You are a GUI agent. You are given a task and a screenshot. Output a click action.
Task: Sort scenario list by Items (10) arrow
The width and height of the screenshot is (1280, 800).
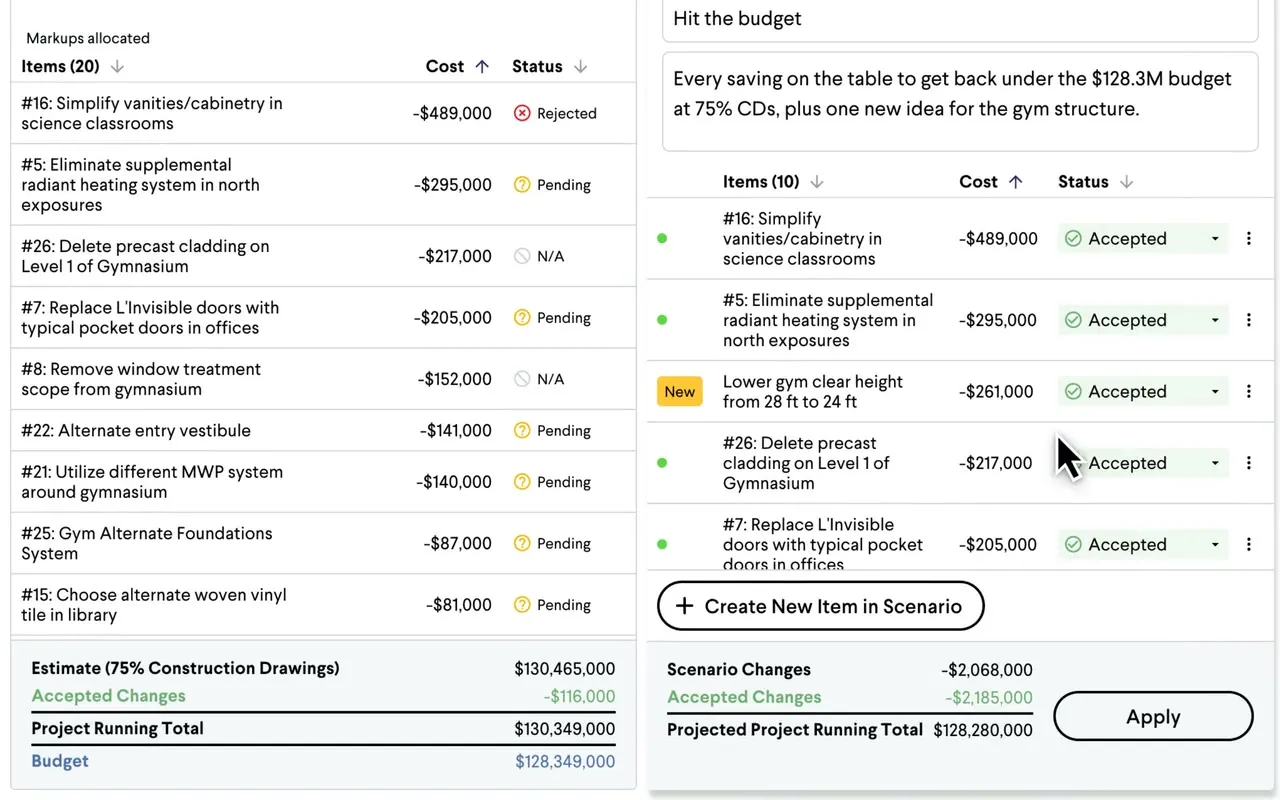(817, 182)
